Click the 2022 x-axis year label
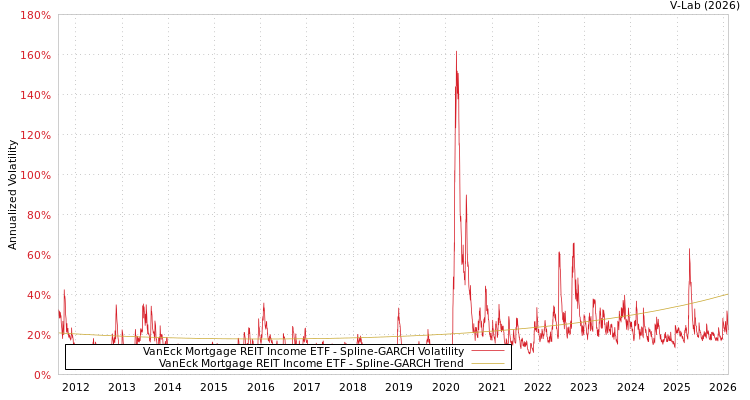750x400 pixels. coord(538,387)
